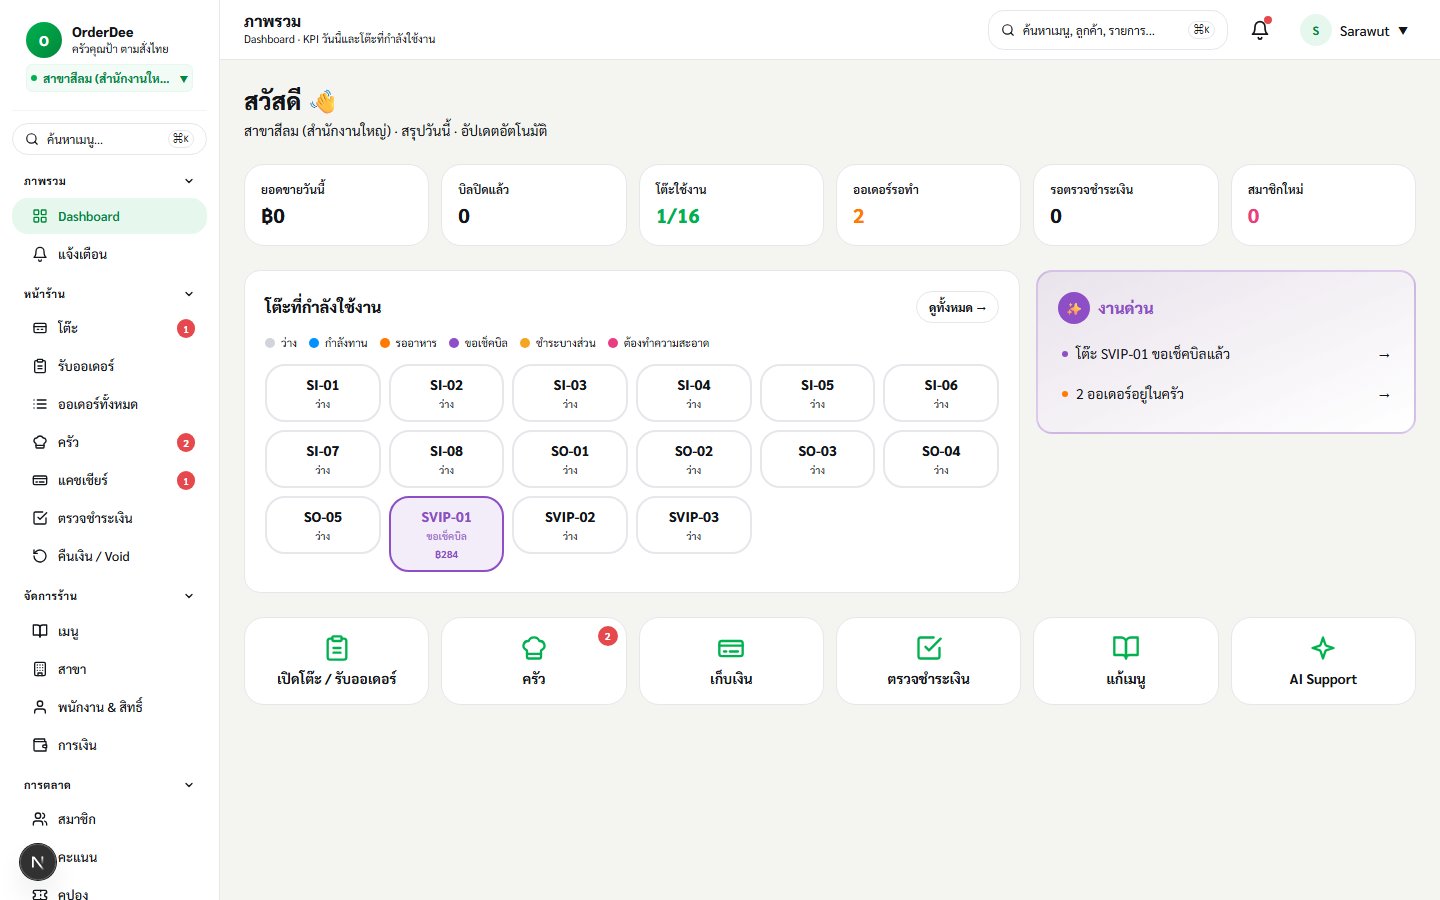Screen dimensions: 1440x900
Task: Click the คืนเงิน / Void refund icon
Action: pos(40,556)
